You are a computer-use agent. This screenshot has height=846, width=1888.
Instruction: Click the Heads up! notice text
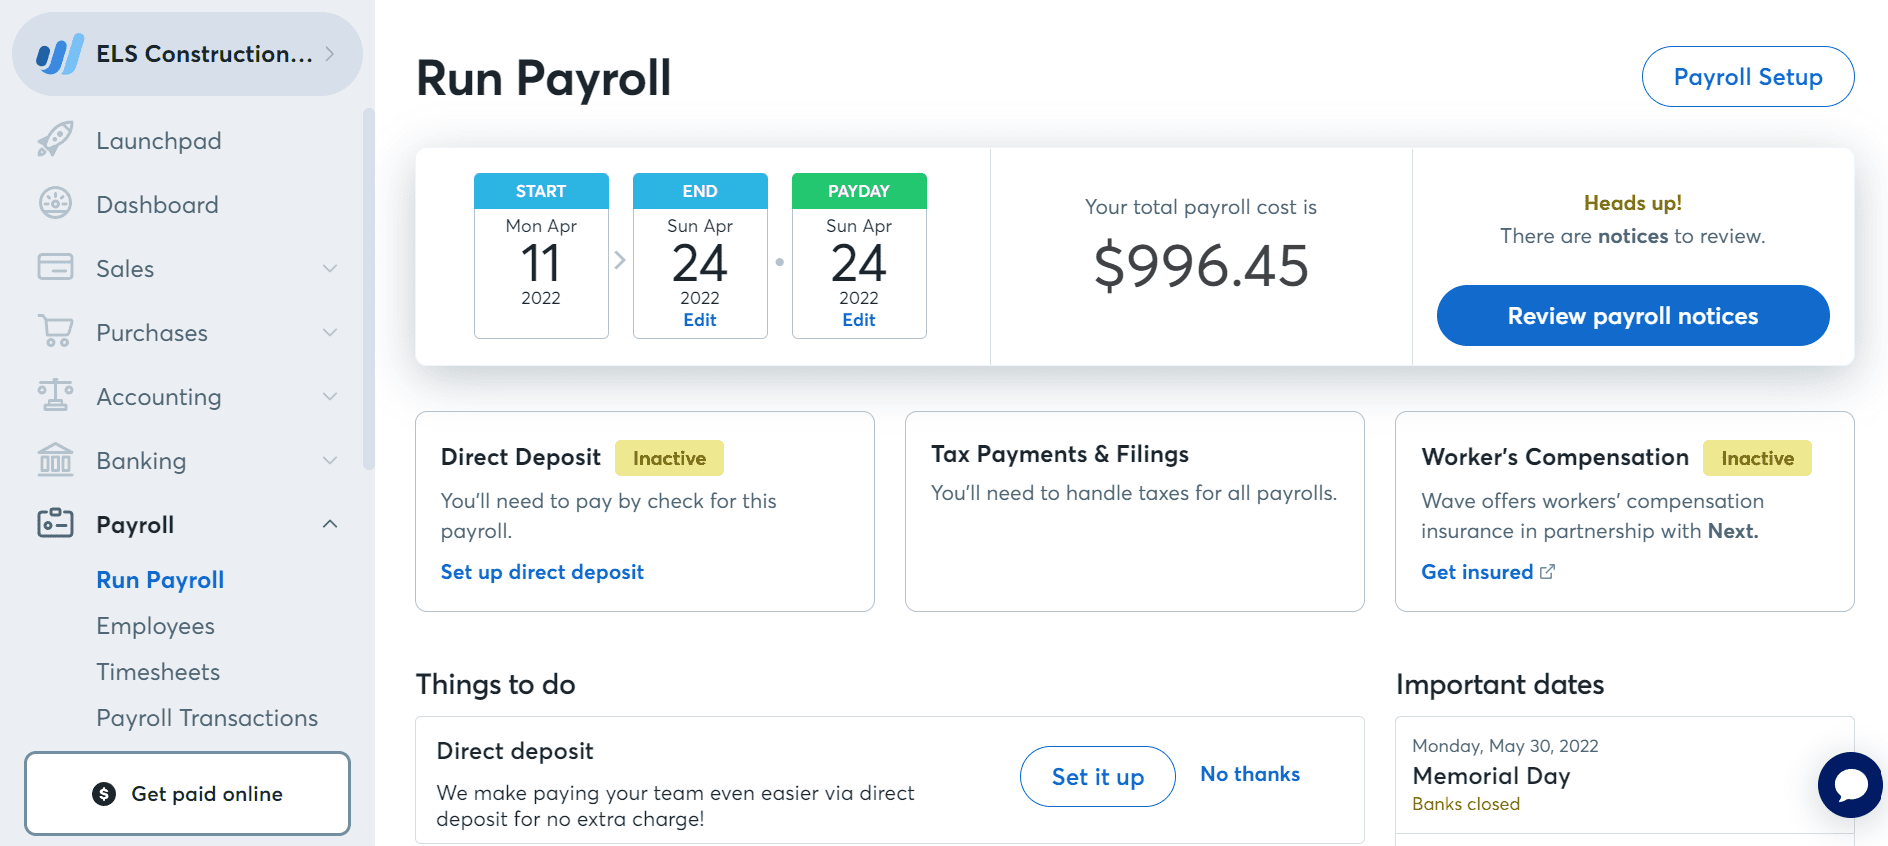click(1633, 203)
